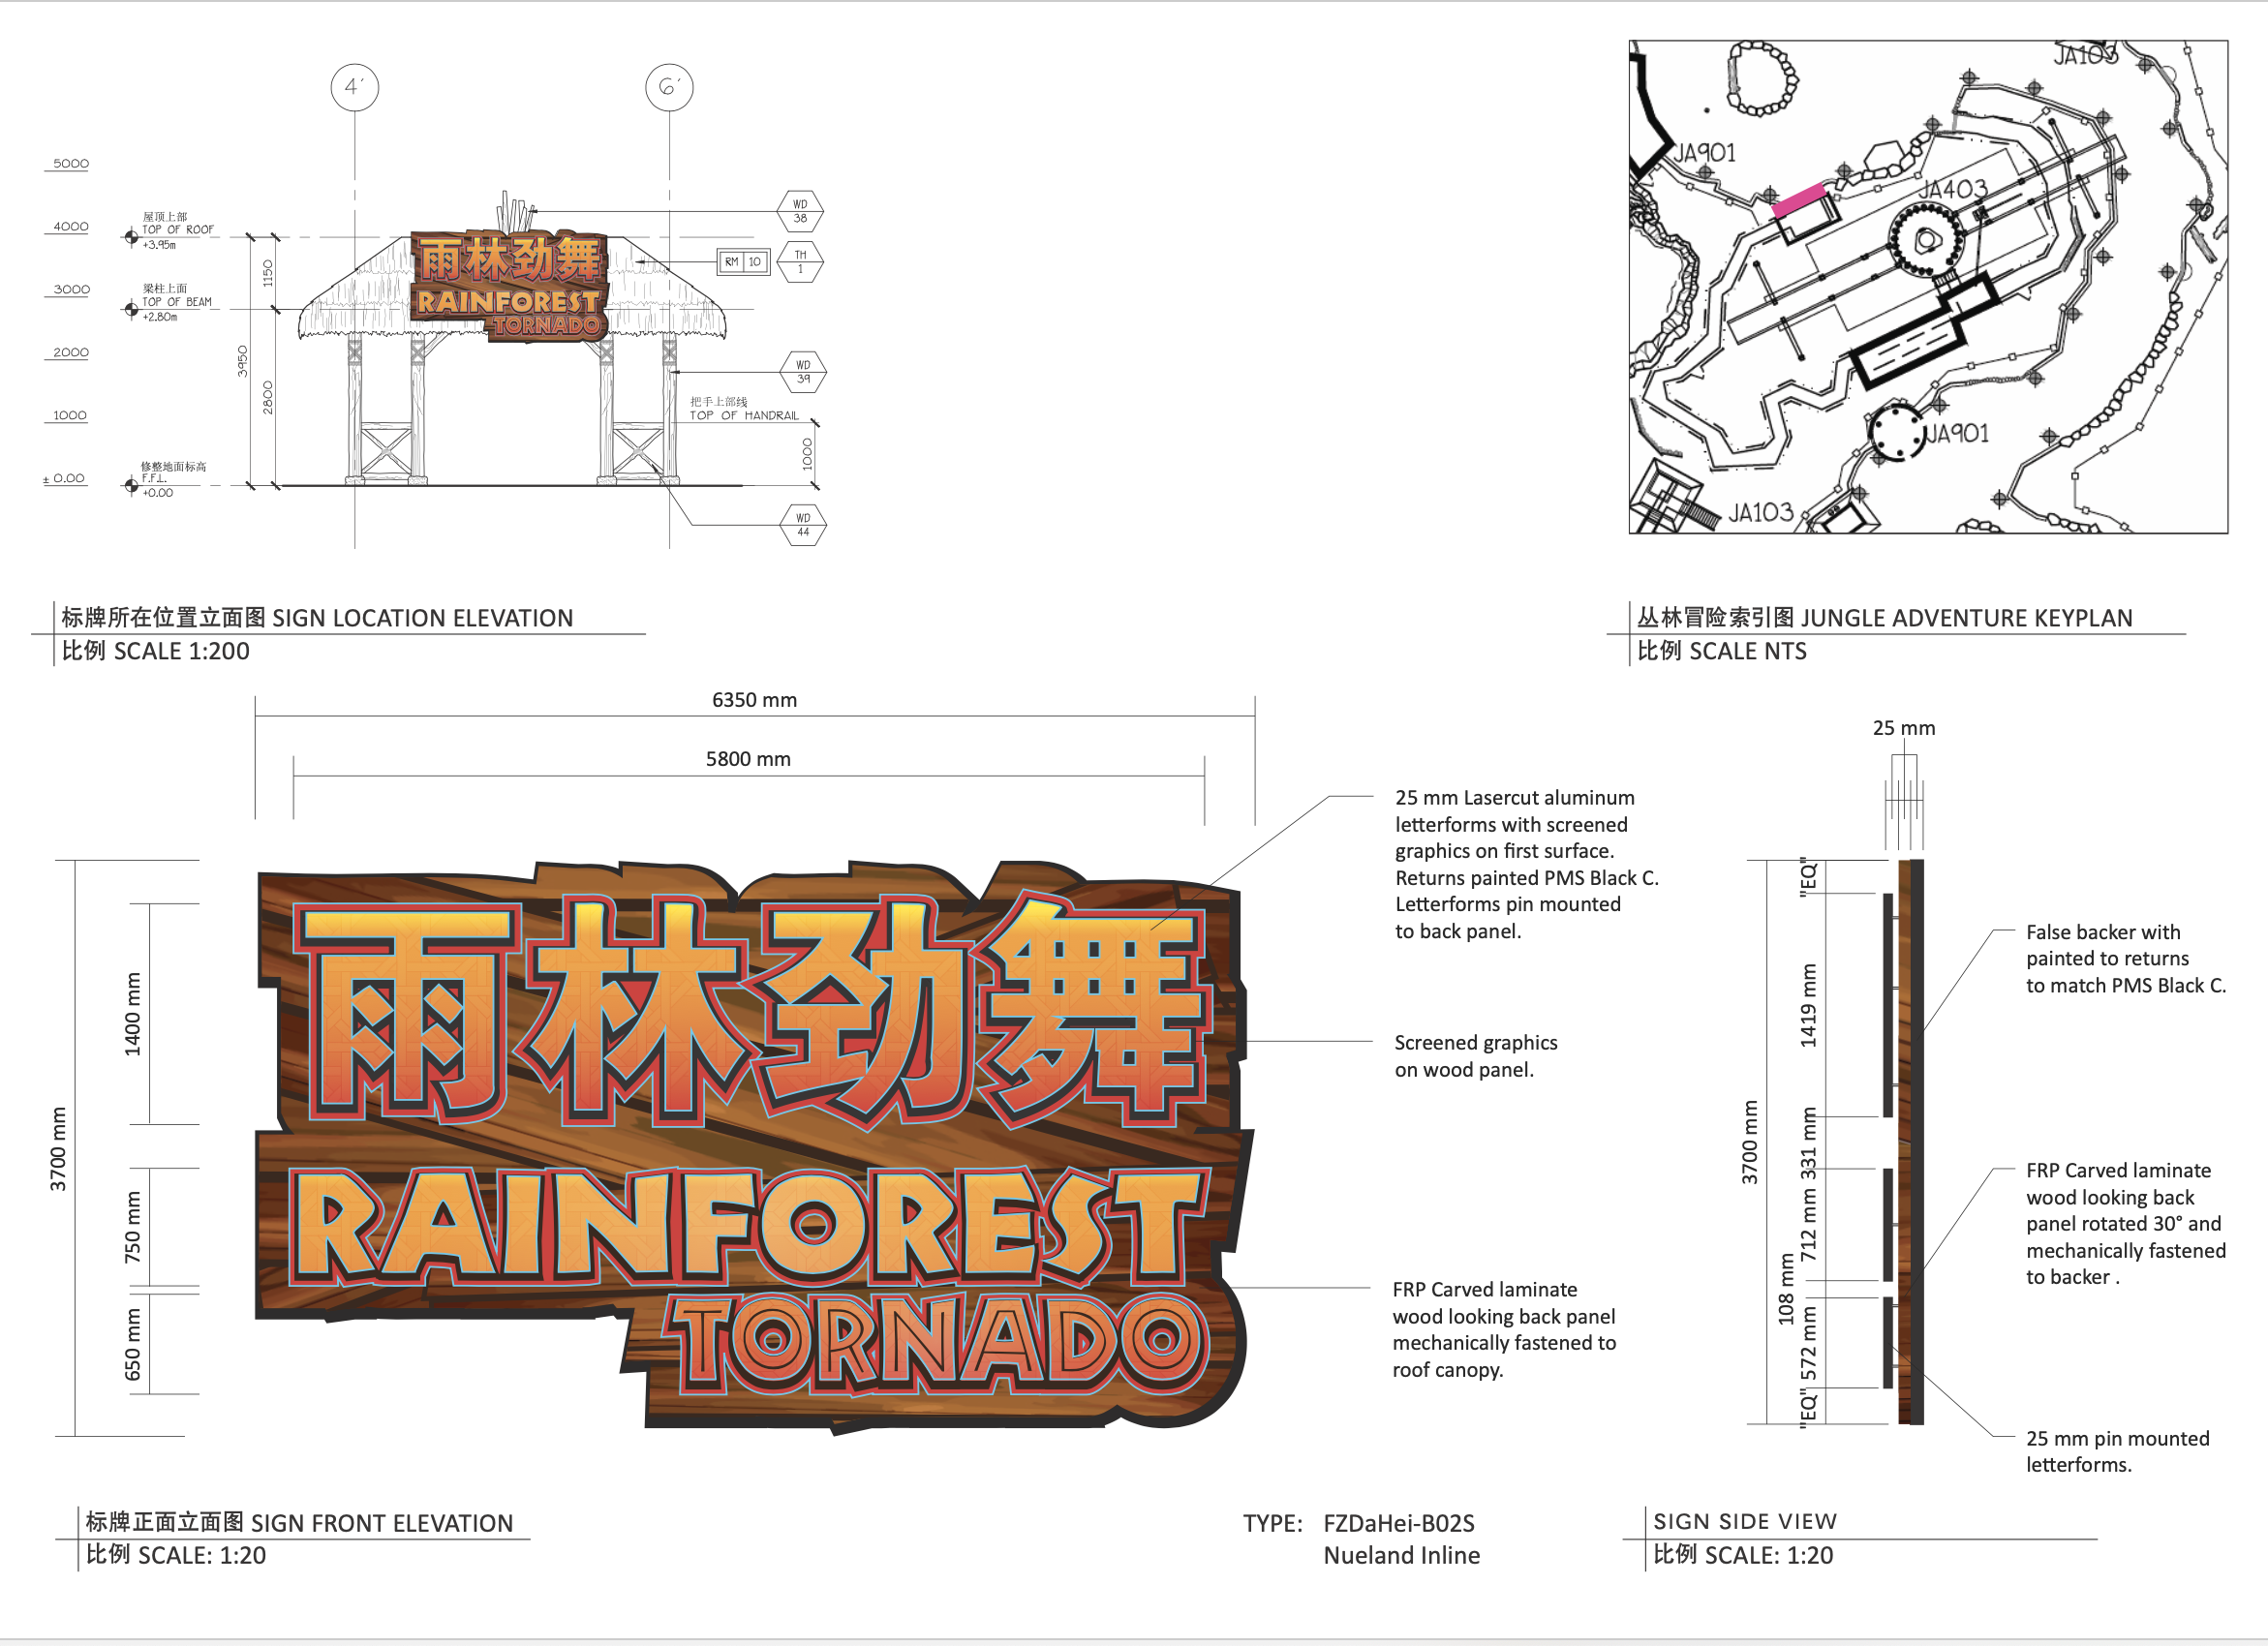Click the note mentioning "roof canopy"
Viewport: 2268px width, 1646px height.
[1504, 1329]
